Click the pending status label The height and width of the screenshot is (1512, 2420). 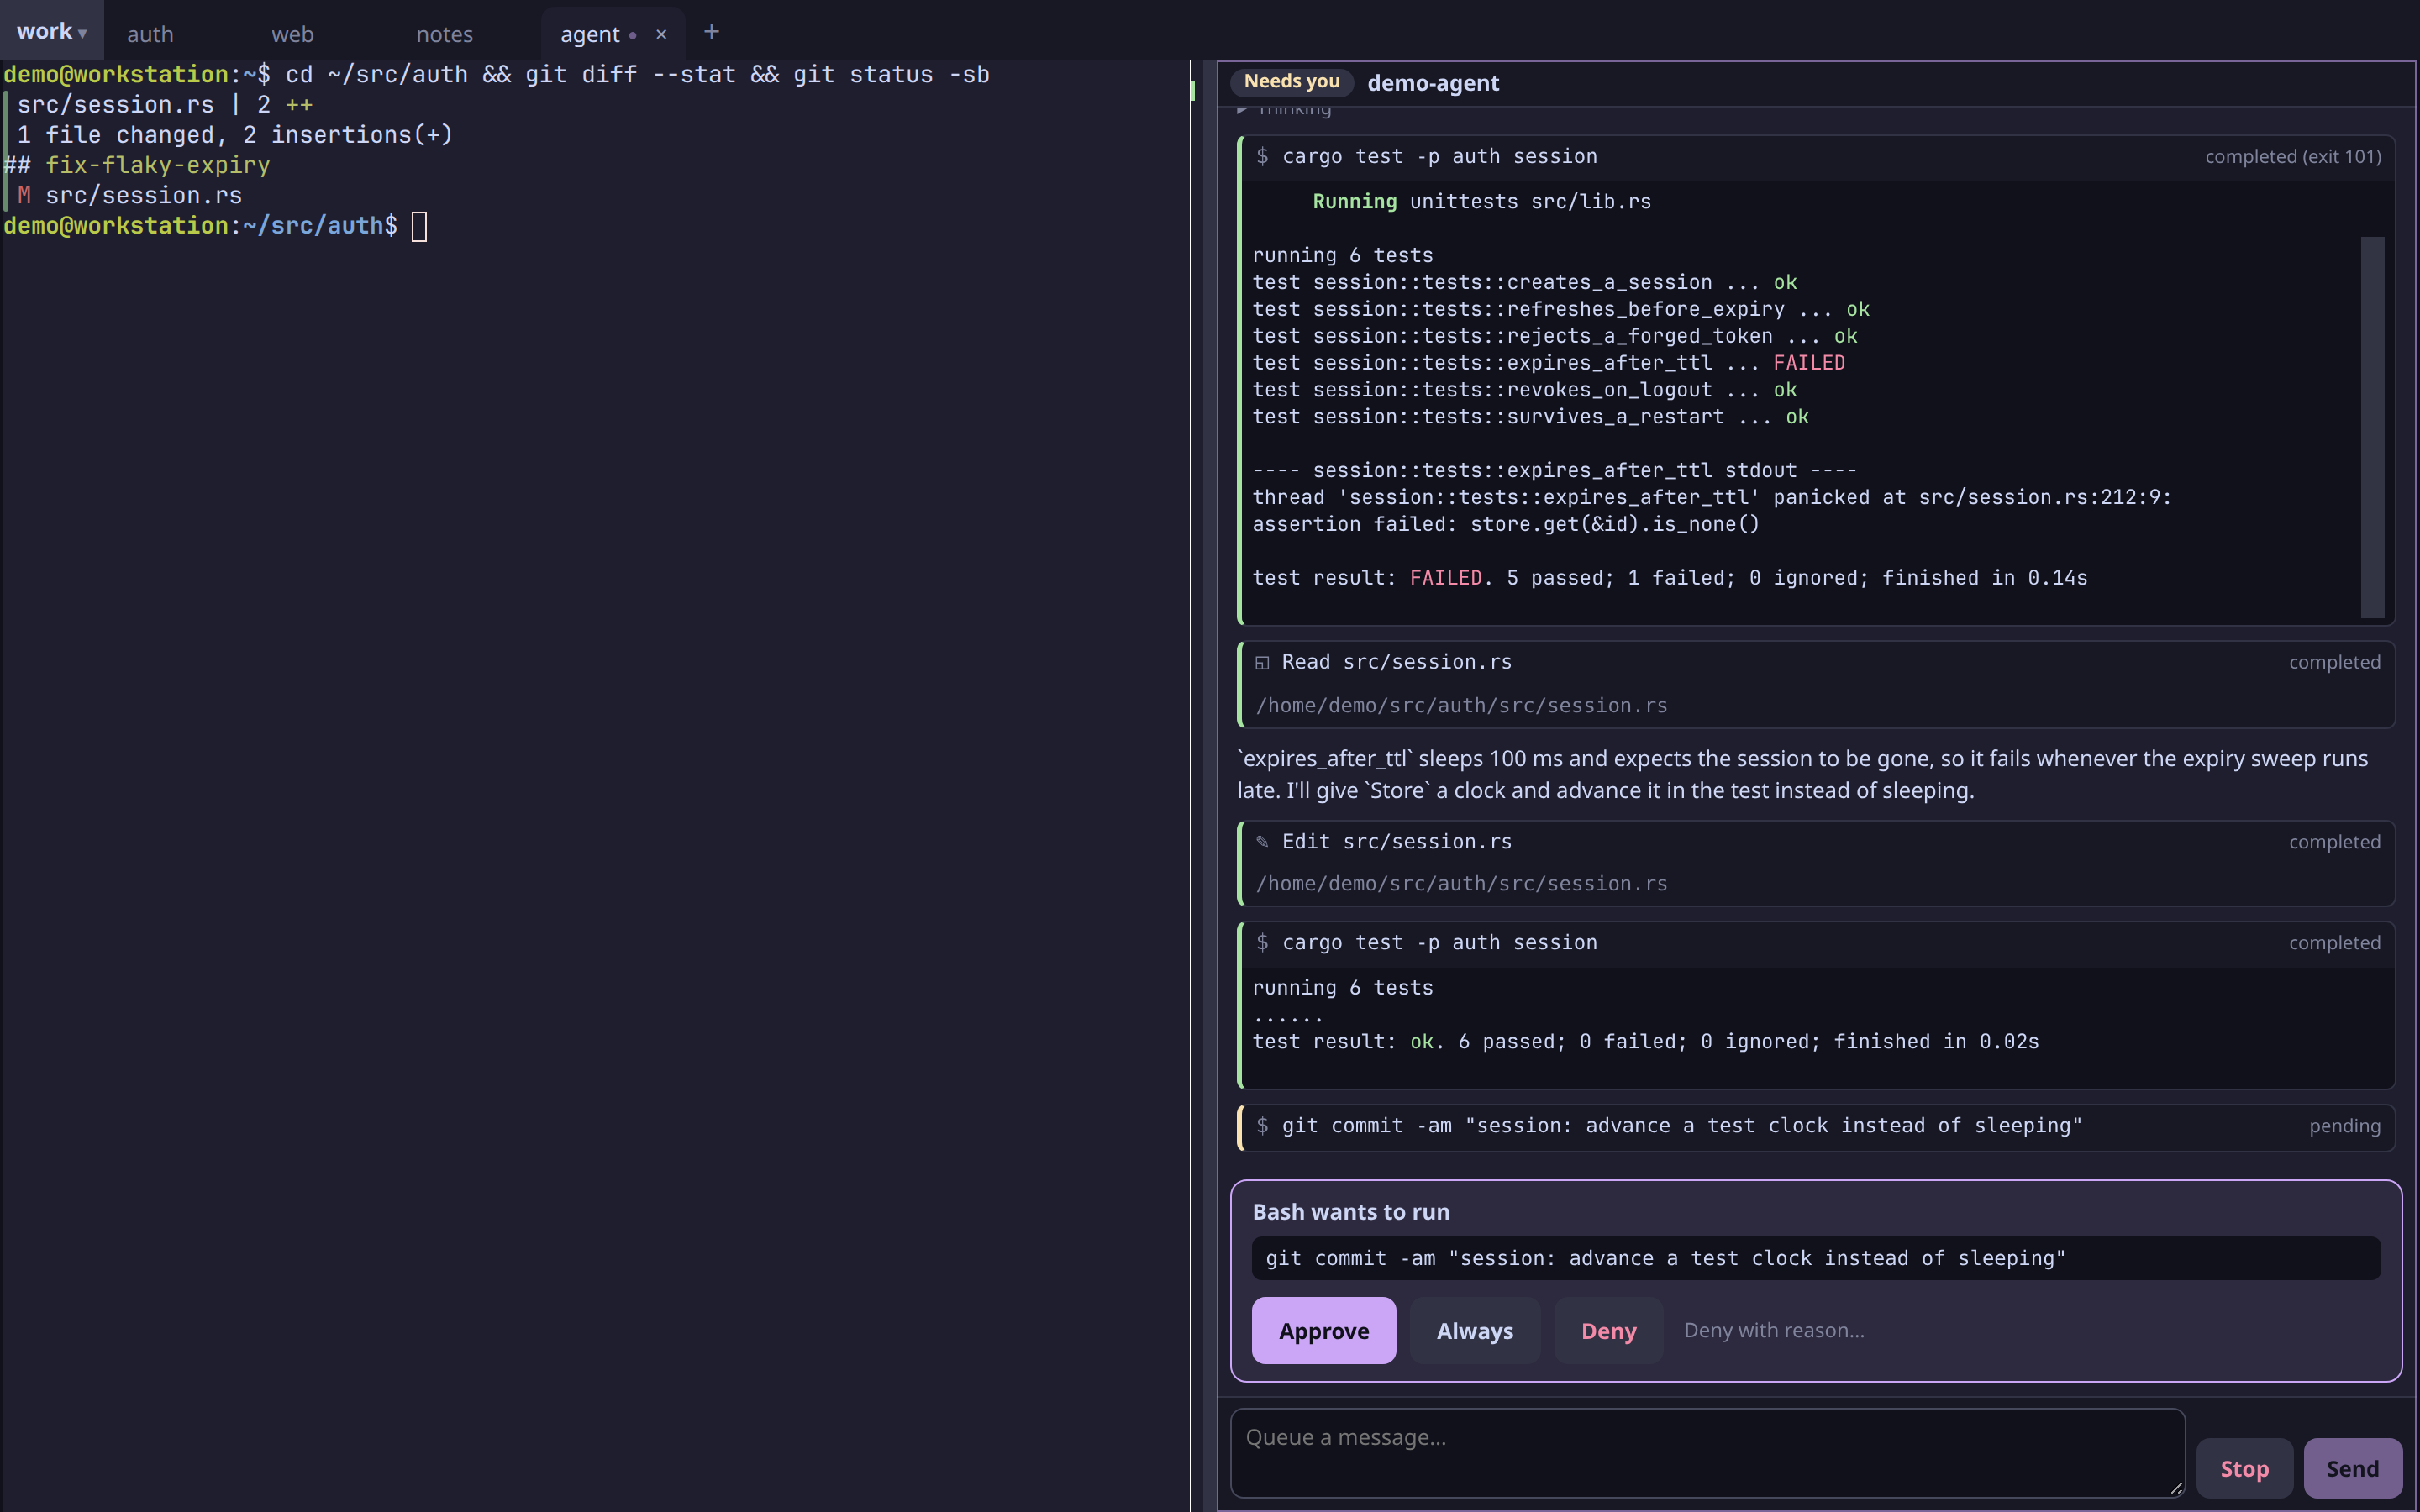[2344, 1127]
